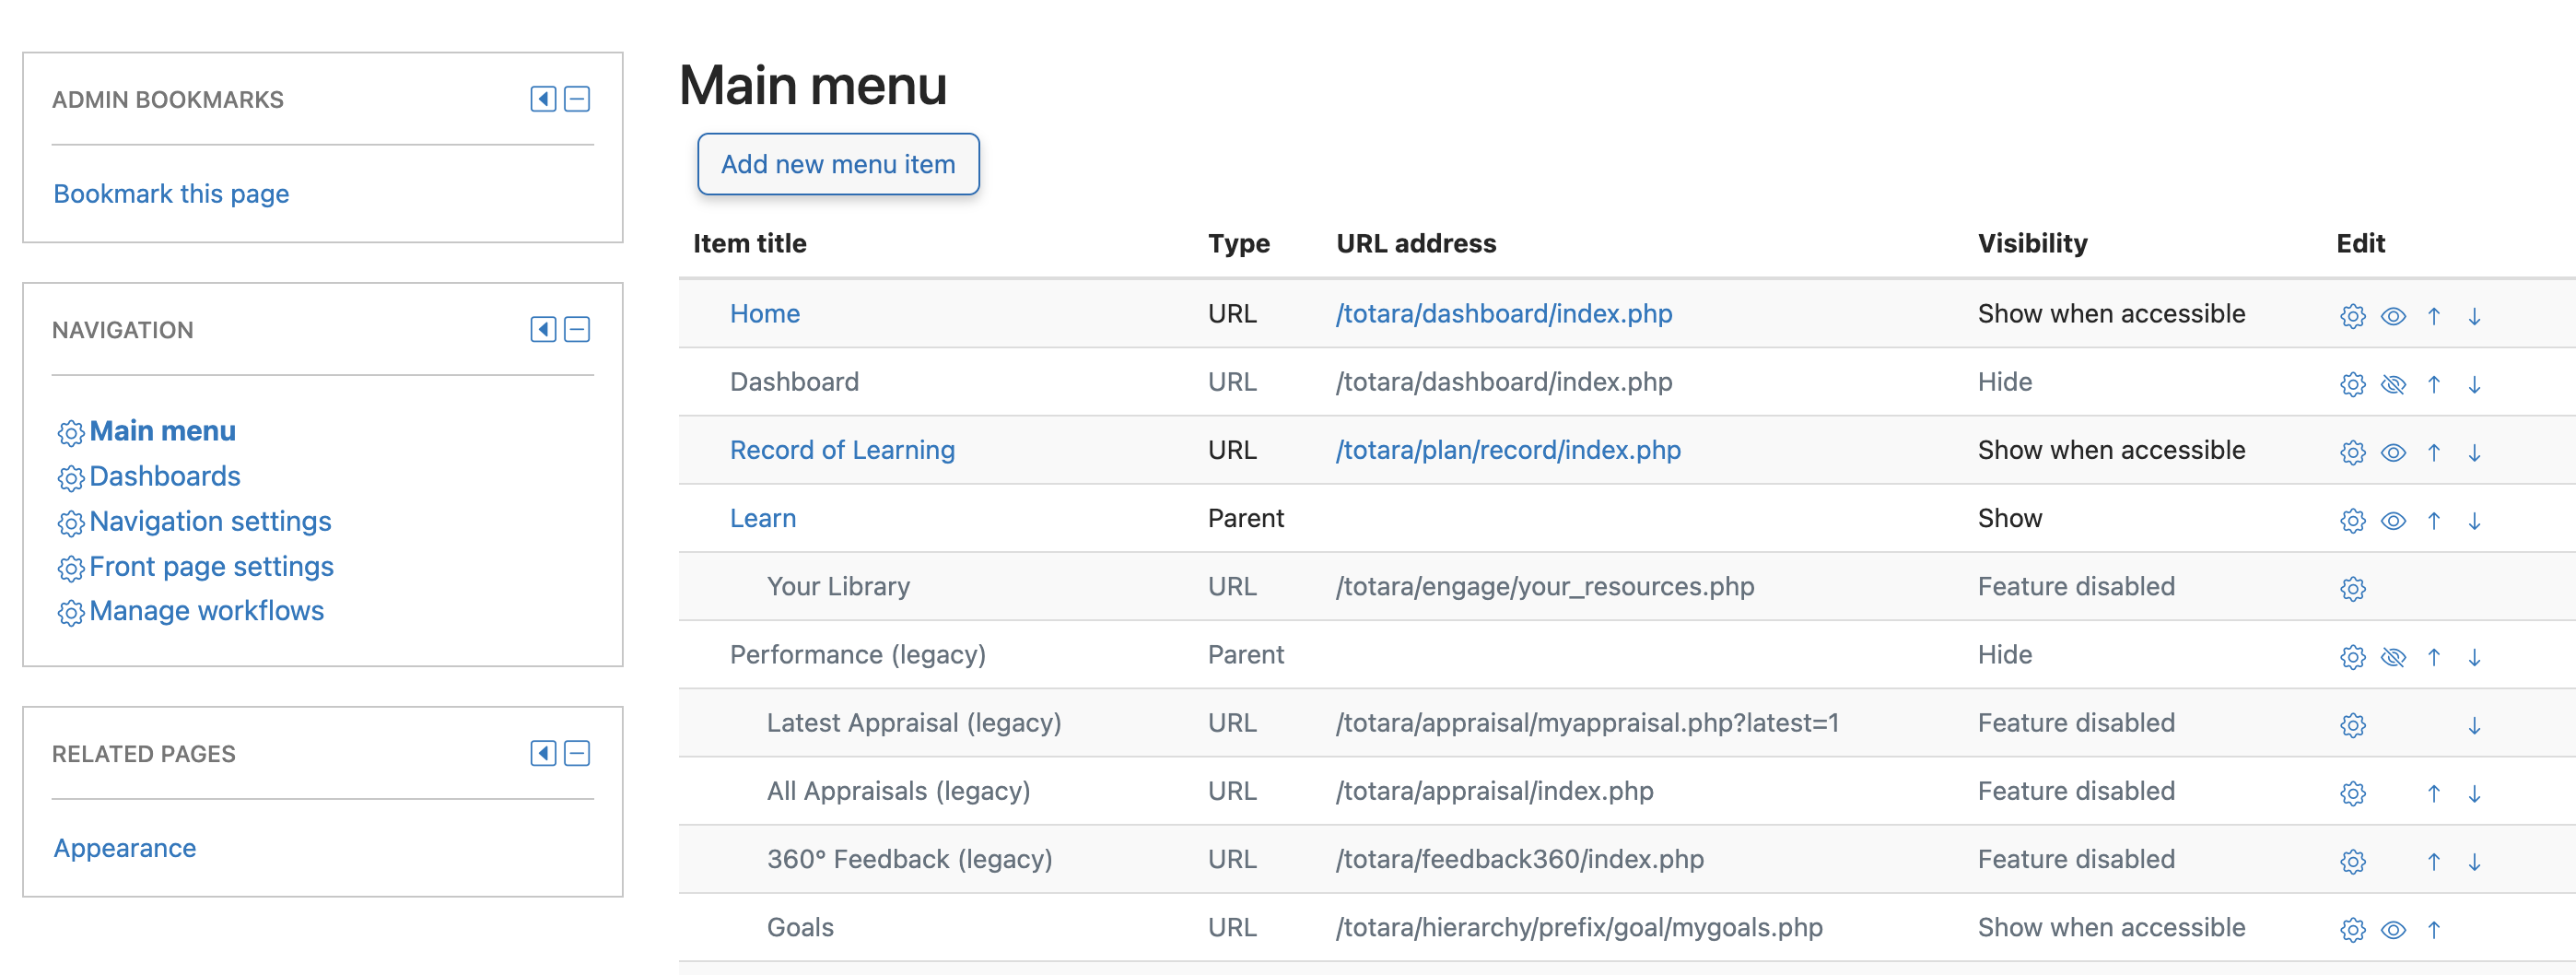The height and width of the screenshot is (975, 2576).
Task: Click Add new menu item button
Action: [838, 164]
